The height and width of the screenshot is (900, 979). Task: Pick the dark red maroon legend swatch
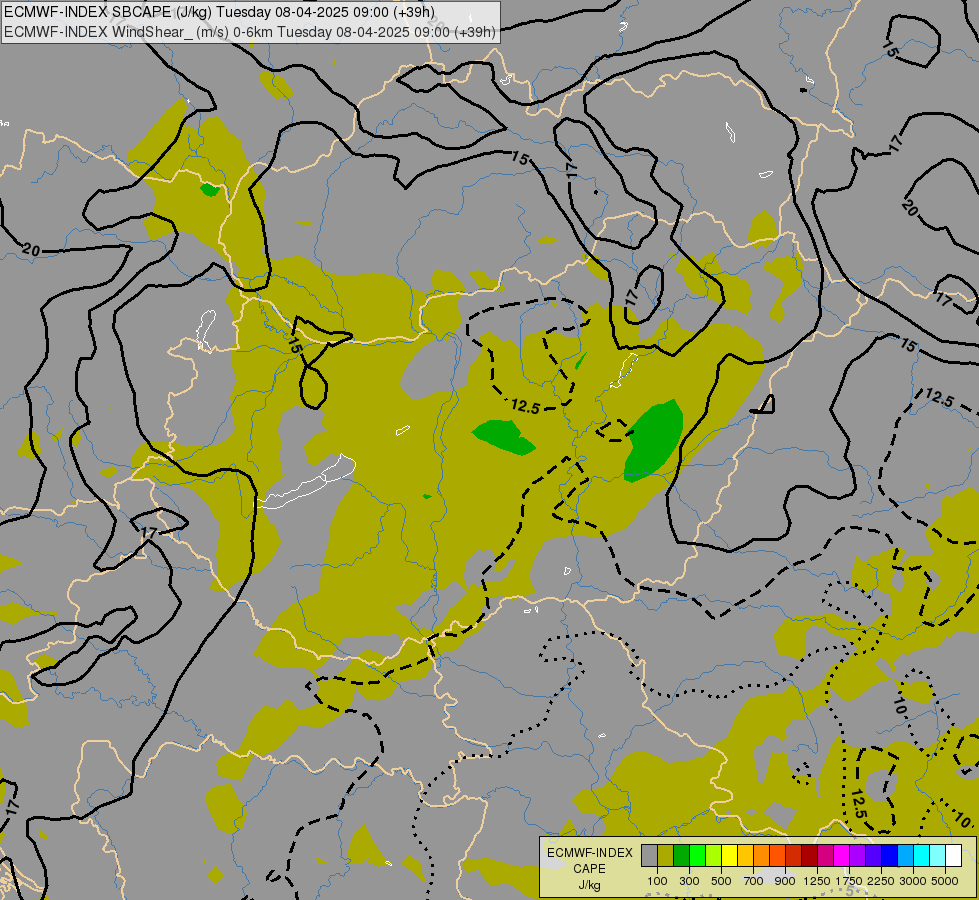pyautogui.click(x=809, y=855)
